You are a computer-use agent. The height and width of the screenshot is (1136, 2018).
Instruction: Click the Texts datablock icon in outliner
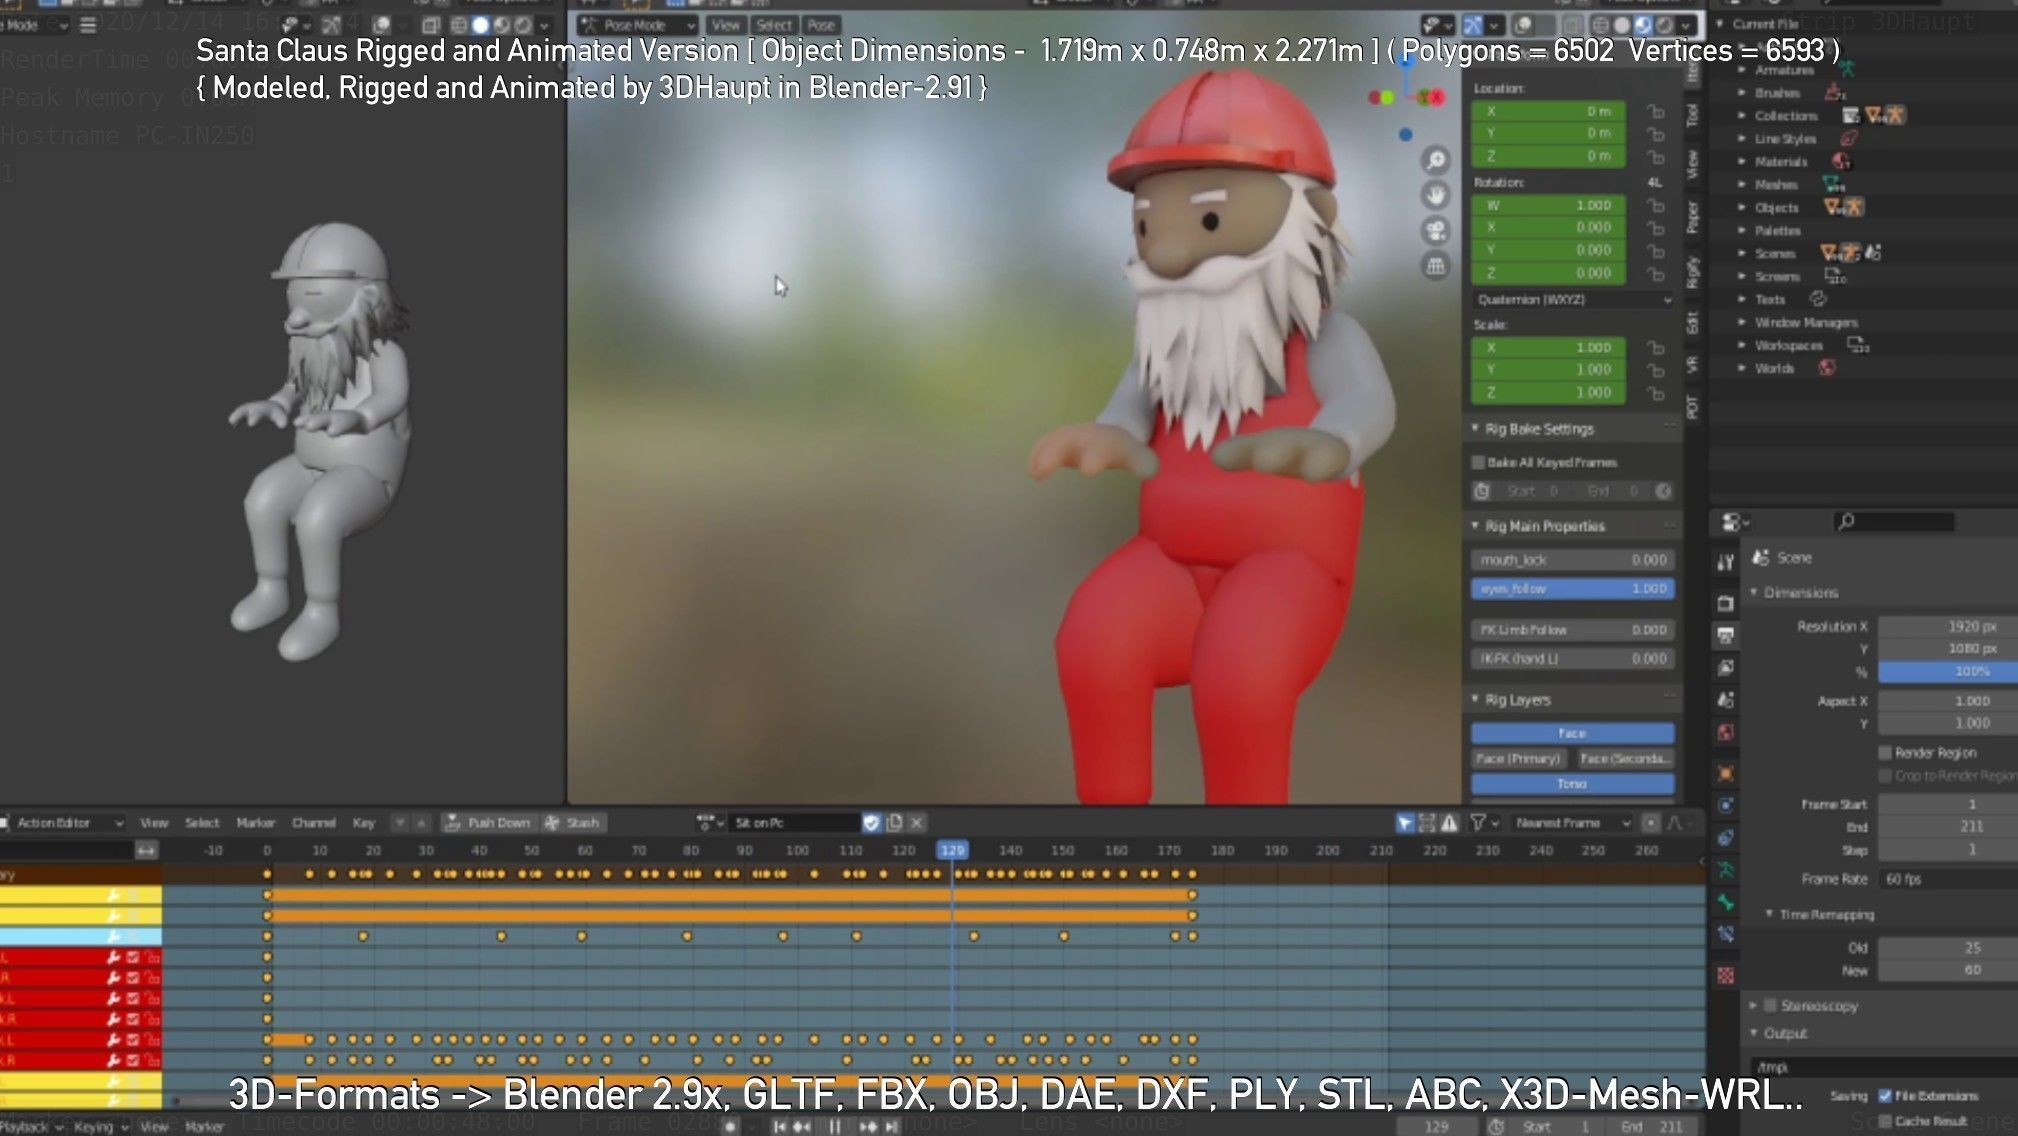pyautogui.click(x=1818, y=299)
